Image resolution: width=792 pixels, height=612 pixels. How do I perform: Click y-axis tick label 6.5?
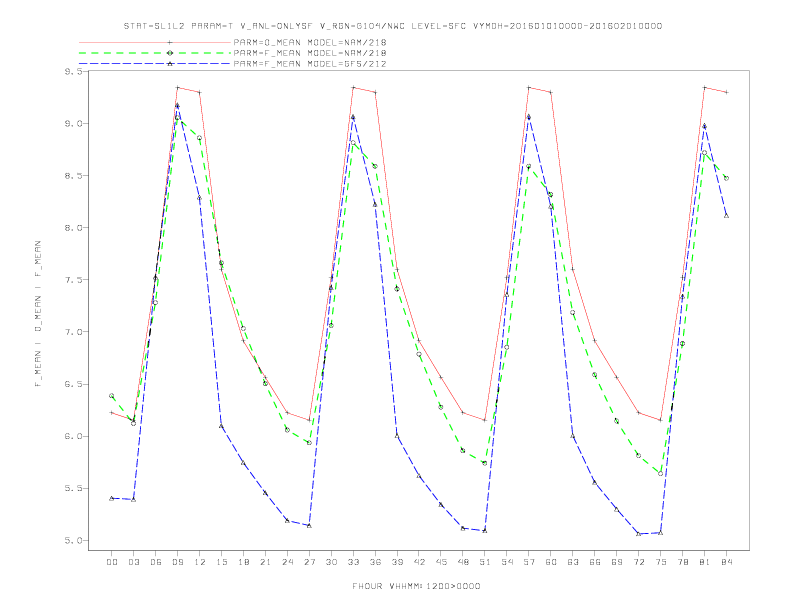72,384
